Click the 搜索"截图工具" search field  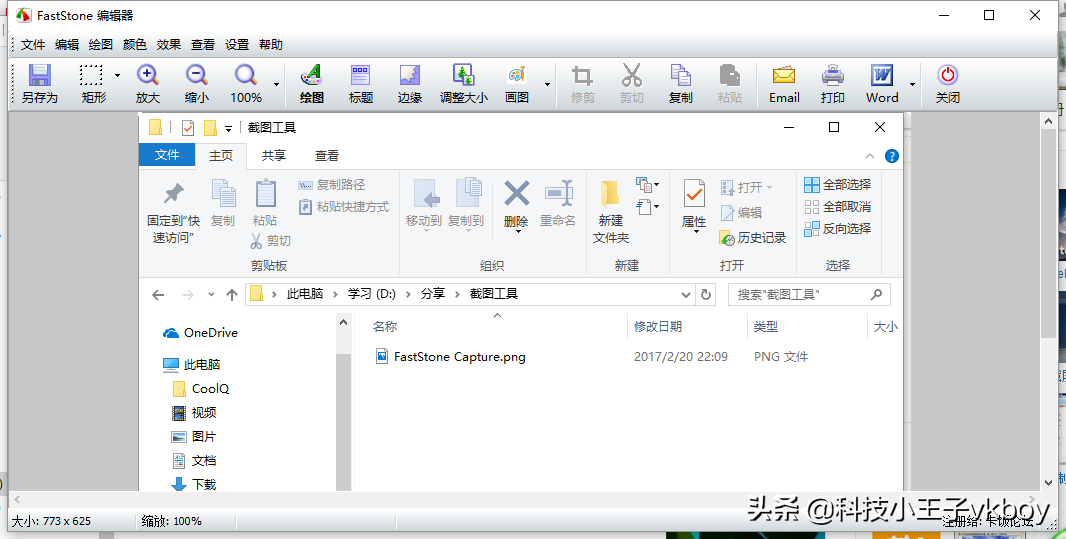[x=809, y=294]
